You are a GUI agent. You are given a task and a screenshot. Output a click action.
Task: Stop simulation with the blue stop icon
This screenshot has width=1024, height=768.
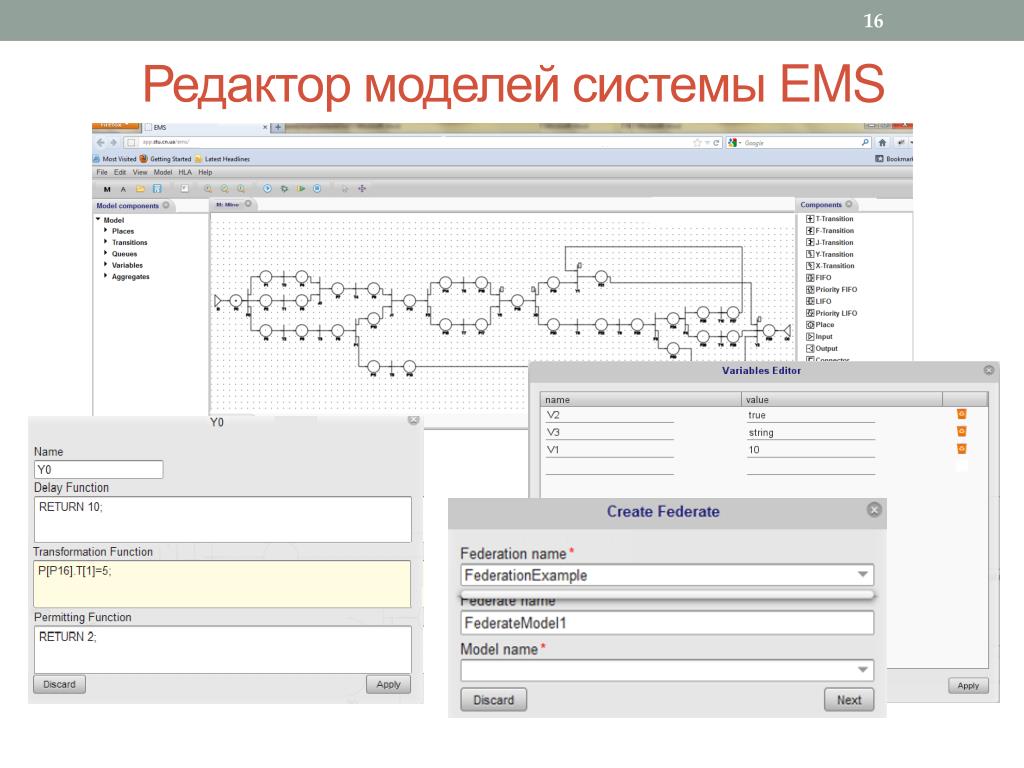pos(317,189)
